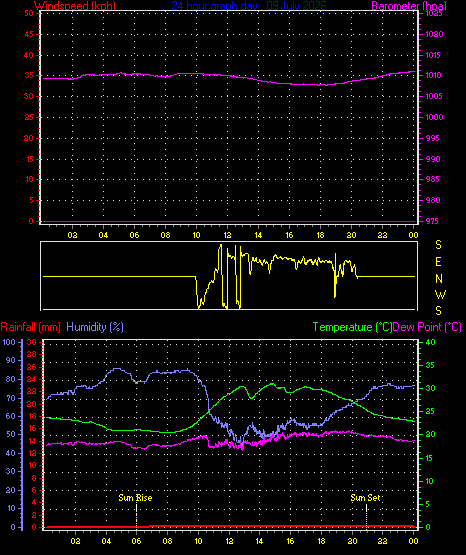
Task: Select the Humidity (%) legend label
Action: point(95,327)
